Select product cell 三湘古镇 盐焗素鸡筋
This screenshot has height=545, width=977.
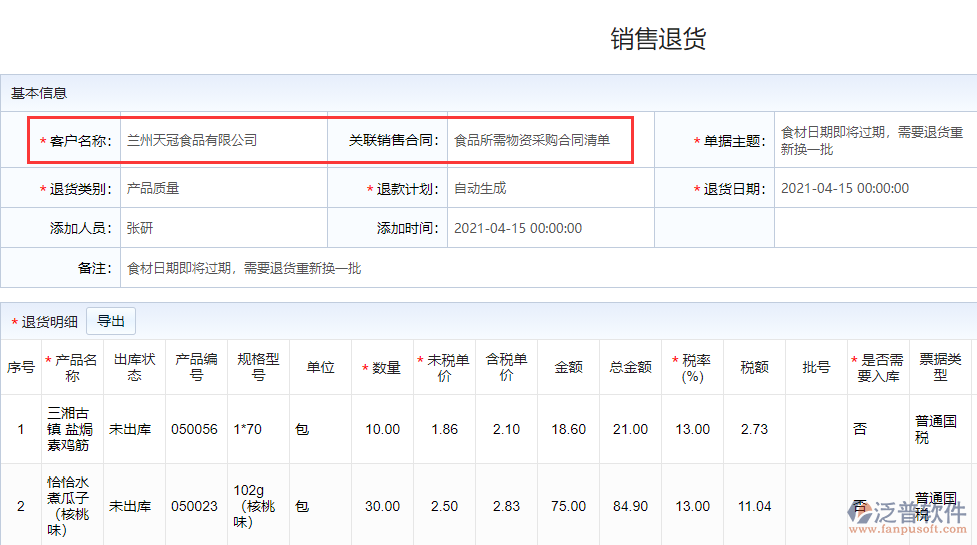72,429
